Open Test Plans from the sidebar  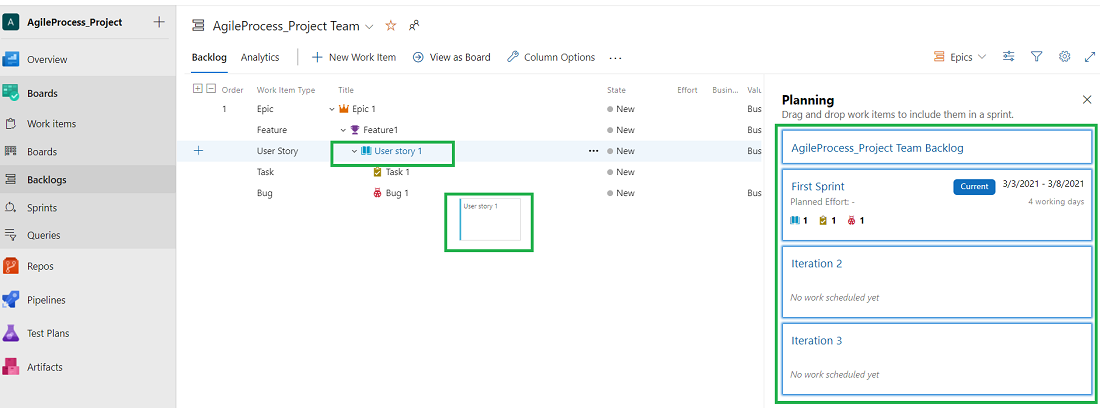[47, 333]
